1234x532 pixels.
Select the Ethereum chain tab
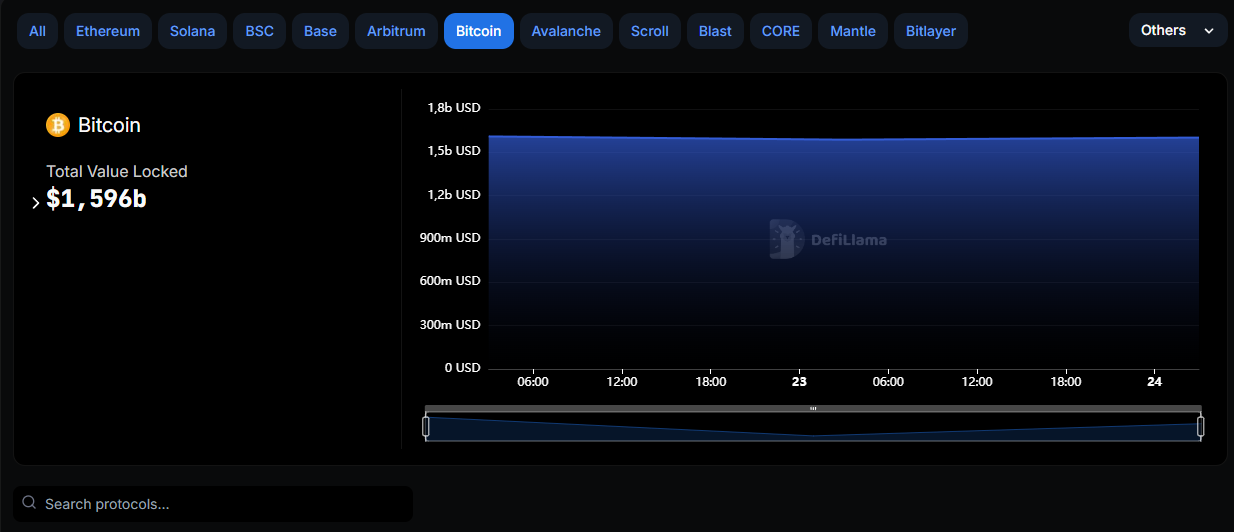pos(108,31)
